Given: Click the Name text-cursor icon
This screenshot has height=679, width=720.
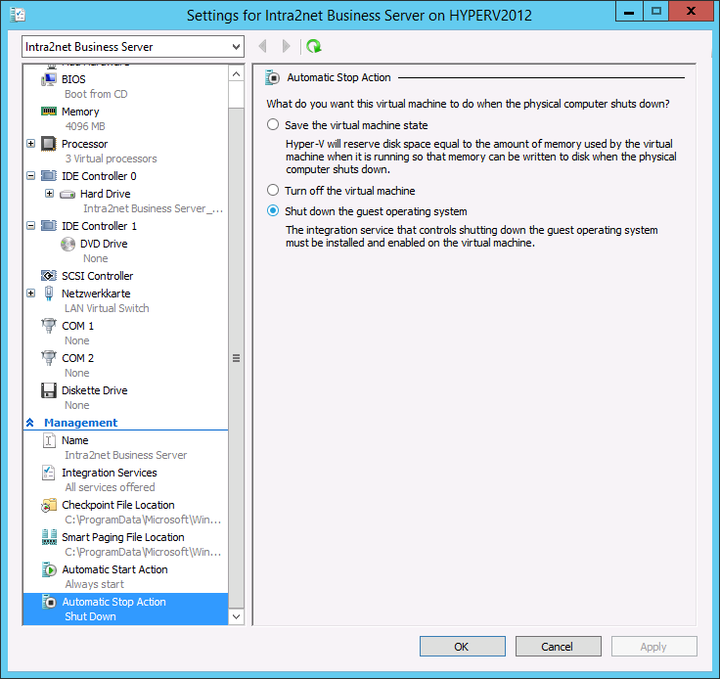Looking at the screenshot, I should click(49, 440).
